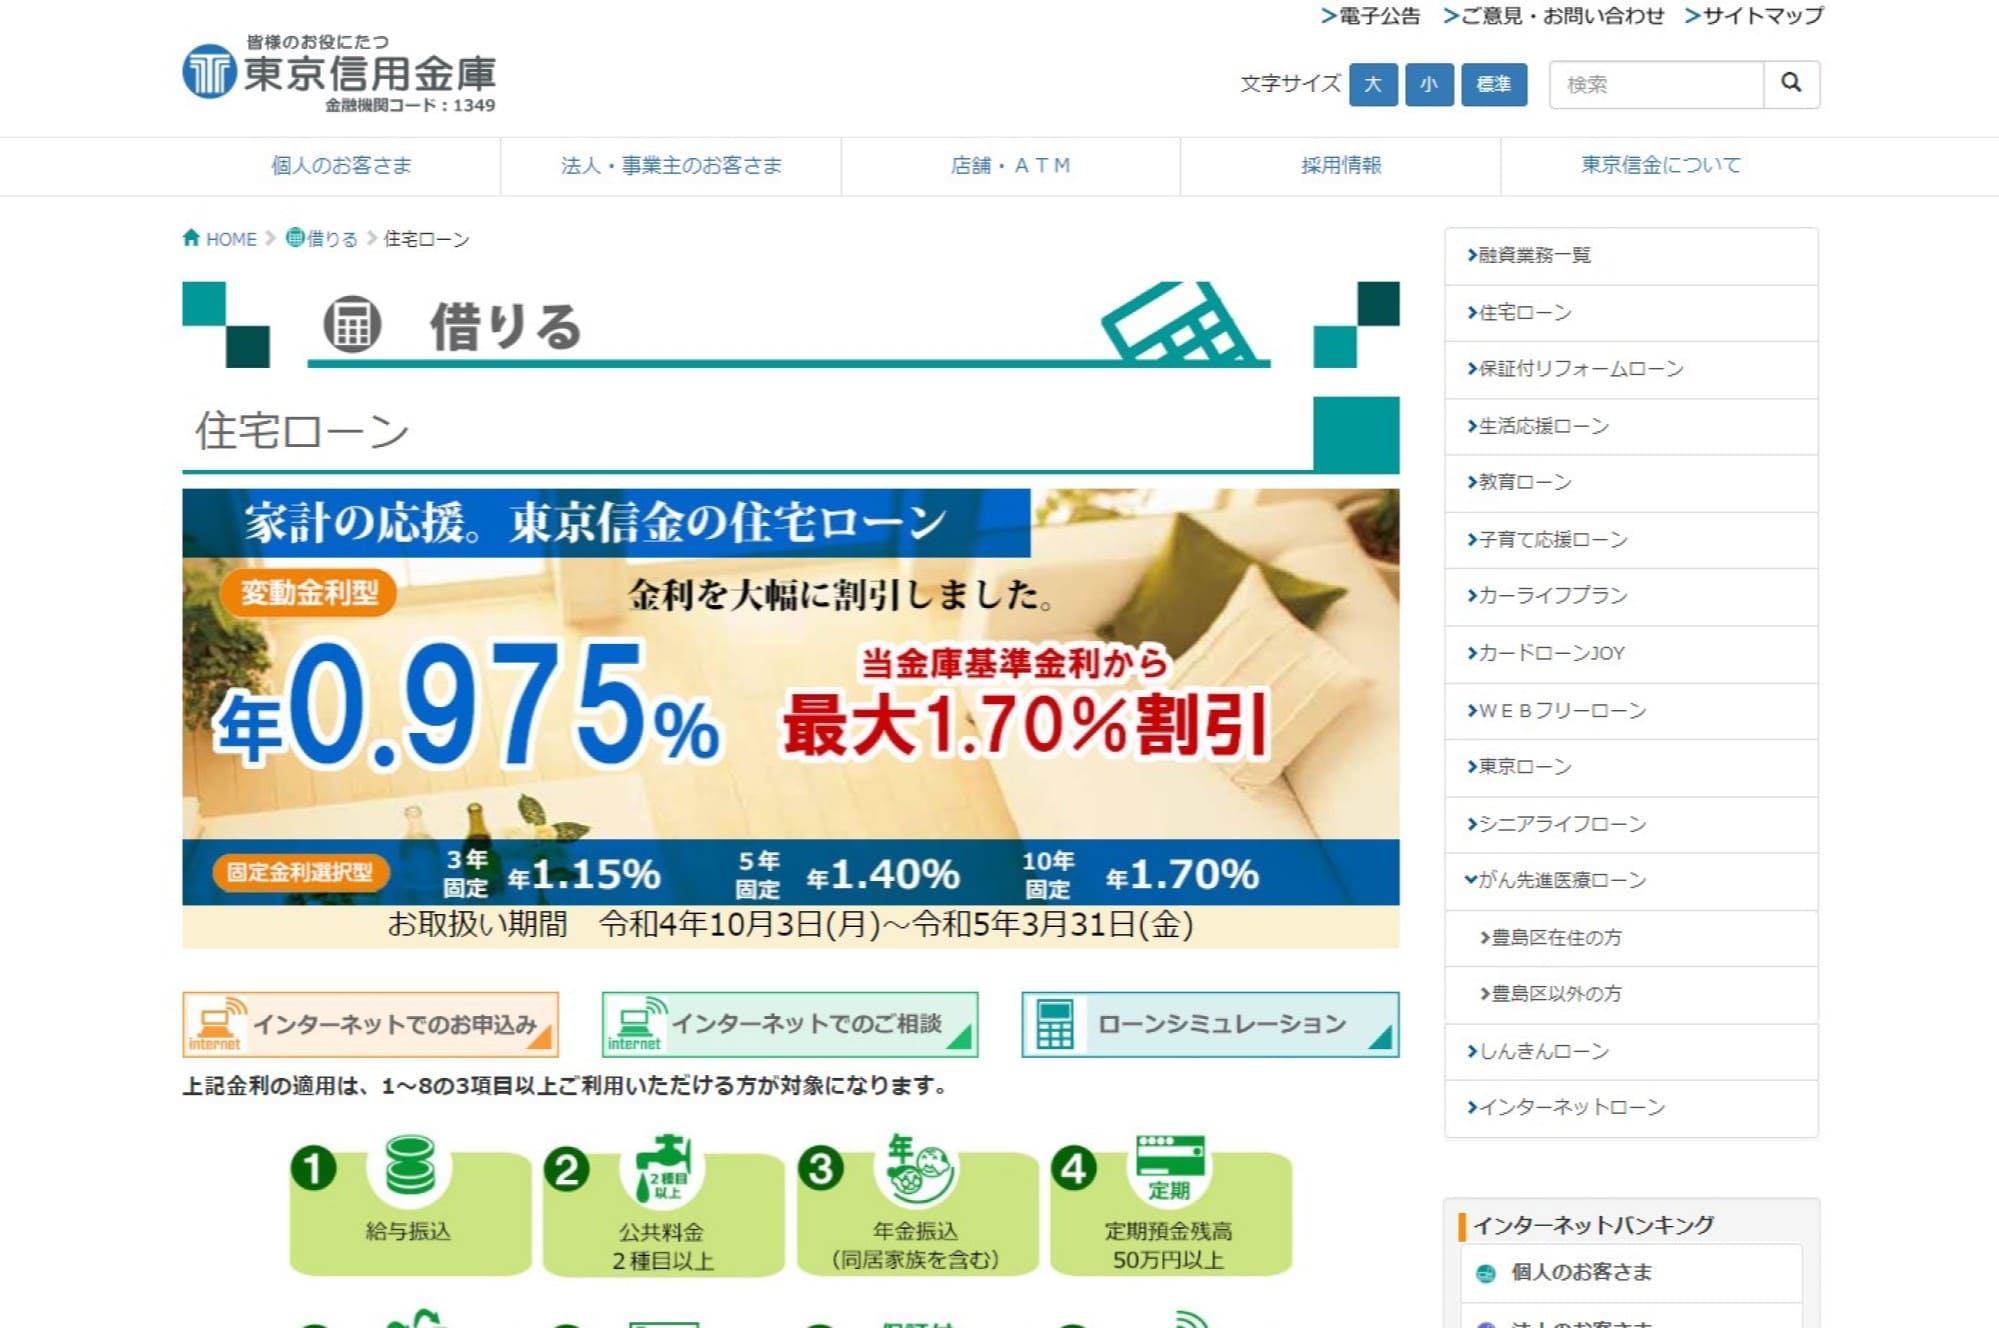This screenshot has height=1328, width=1999.
Task: Go to 借りる breadcrumb link
Action: pyautogui.click(x=332, y=239)
